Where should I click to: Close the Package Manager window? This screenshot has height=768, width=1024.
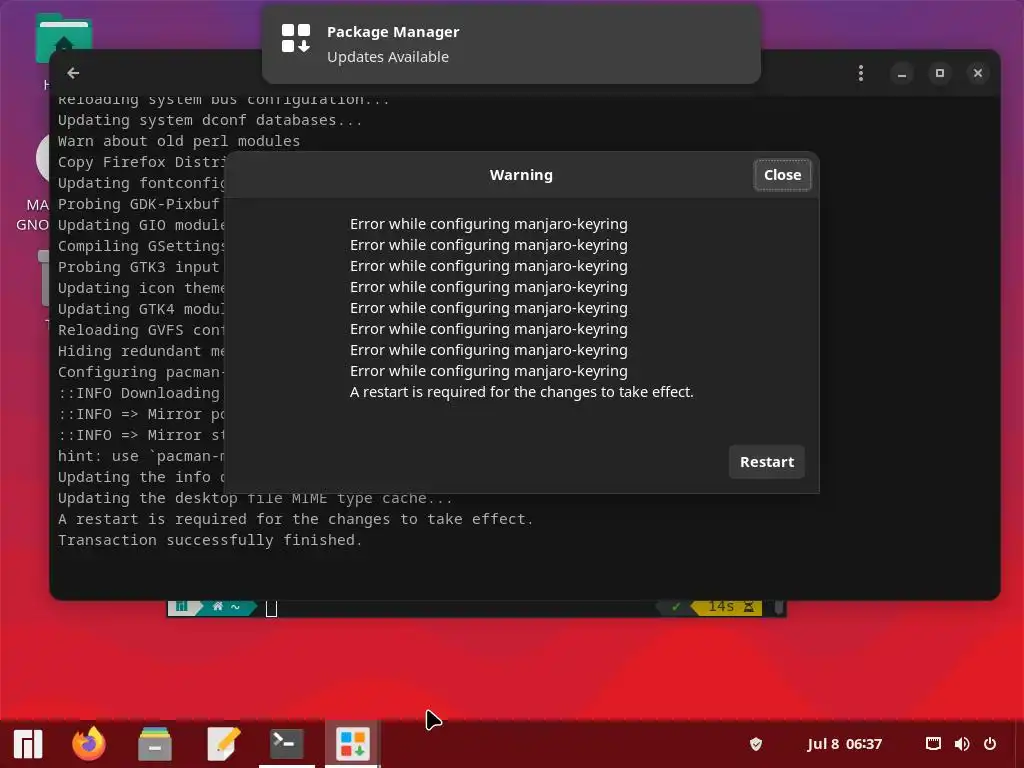click(x=978, y=73)
